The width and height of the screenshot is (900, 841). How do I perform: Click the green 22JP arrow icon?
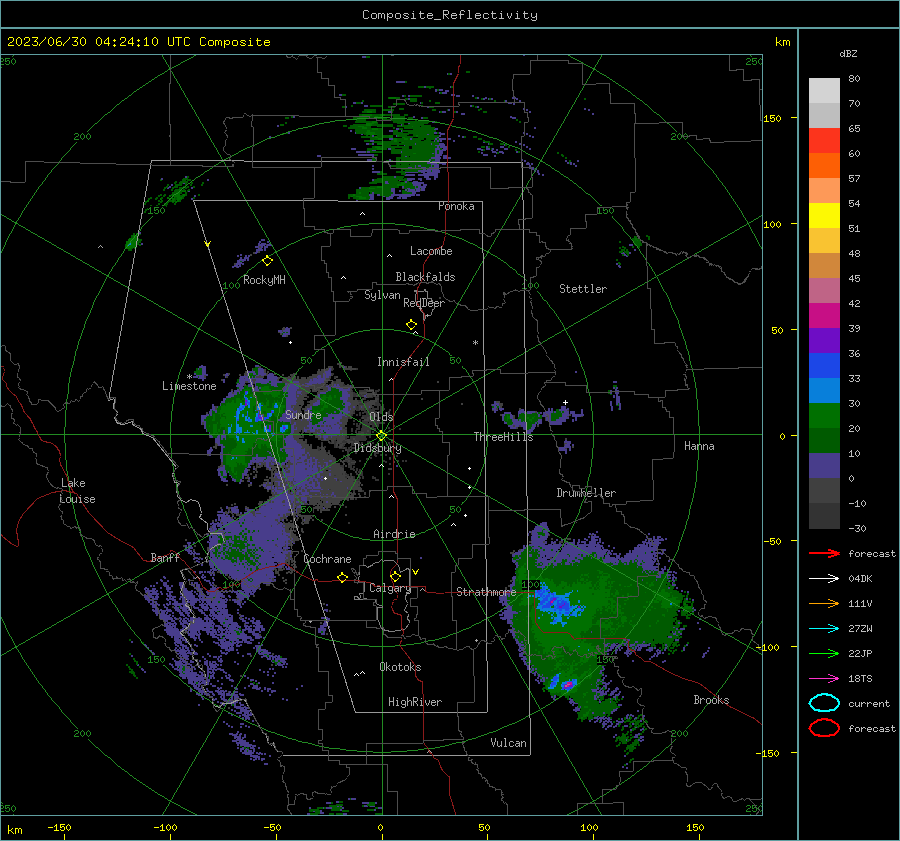point(824,653)
